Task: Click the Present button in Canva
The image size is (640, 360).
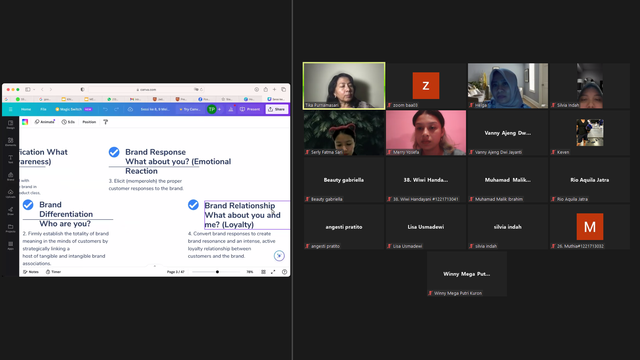Action: (x=250, y=109)
